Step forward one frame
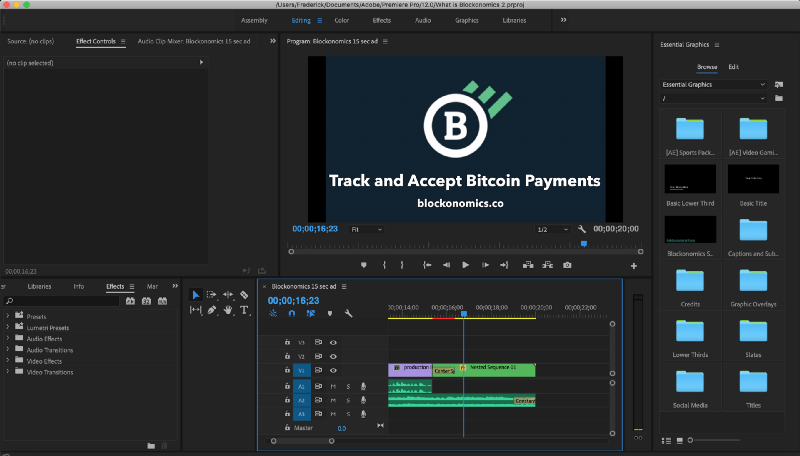800x456 pixels. click(x=485, y=265)
